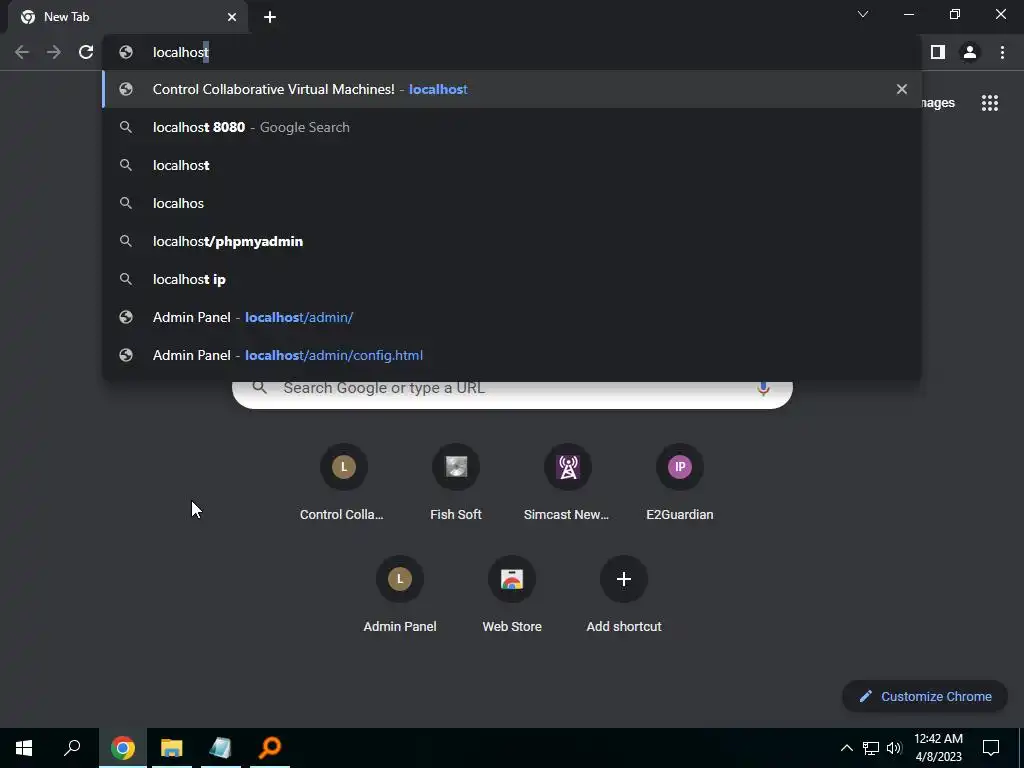Select the localhost ip suggestion
Screen dimensions: 1024x768
click(512, 279)
